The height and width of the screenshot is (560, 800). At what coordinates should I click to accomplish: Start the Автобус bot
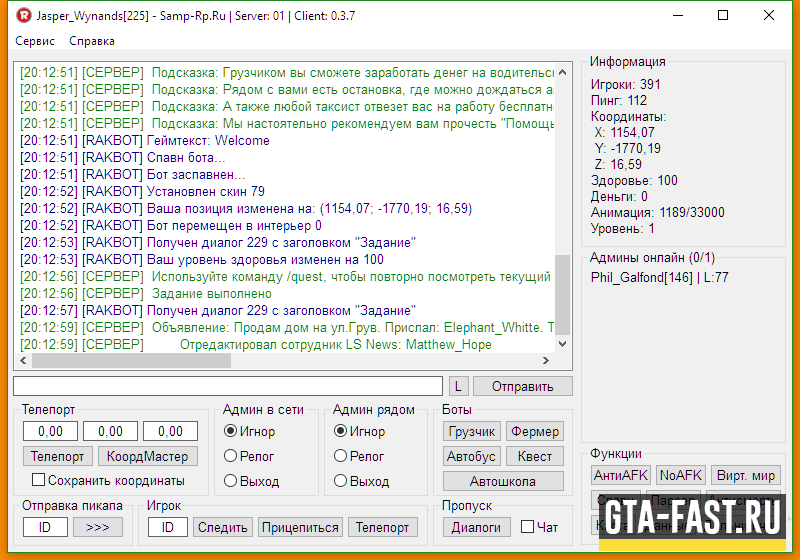pyautogui.click(x=472, y=456)
